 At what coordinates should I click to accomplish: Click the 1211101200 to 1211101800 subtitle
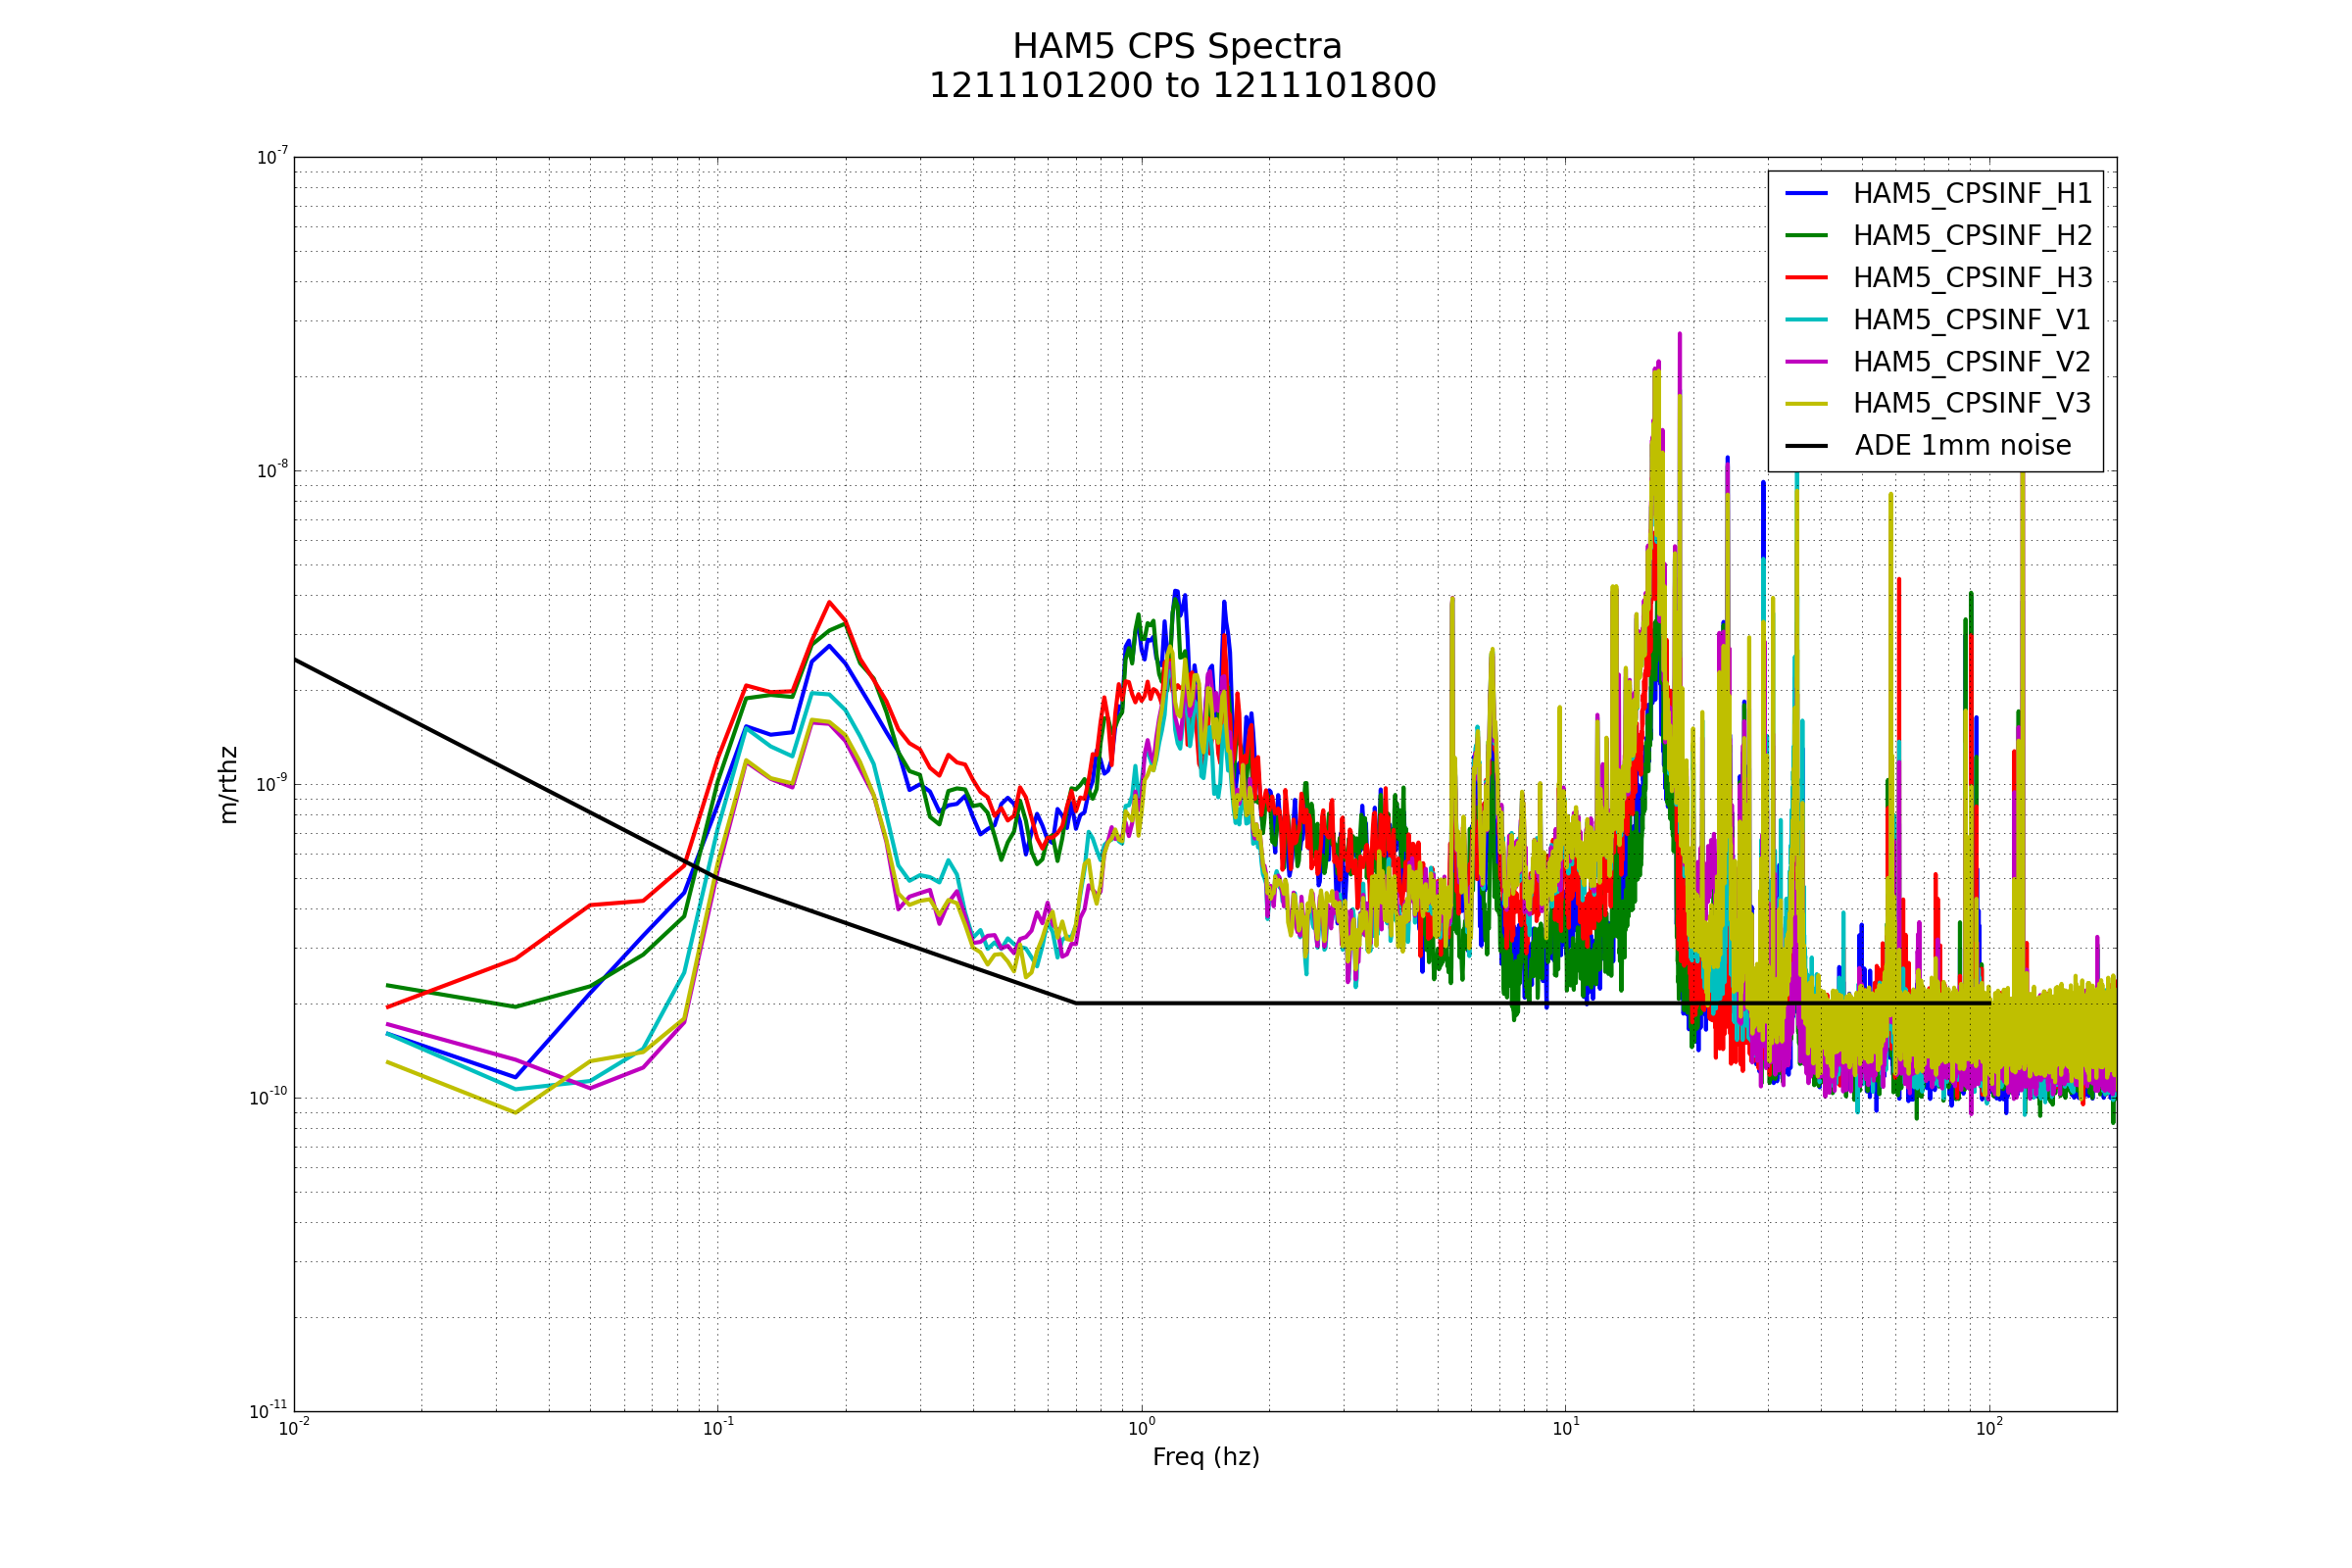click(1182, 87)
